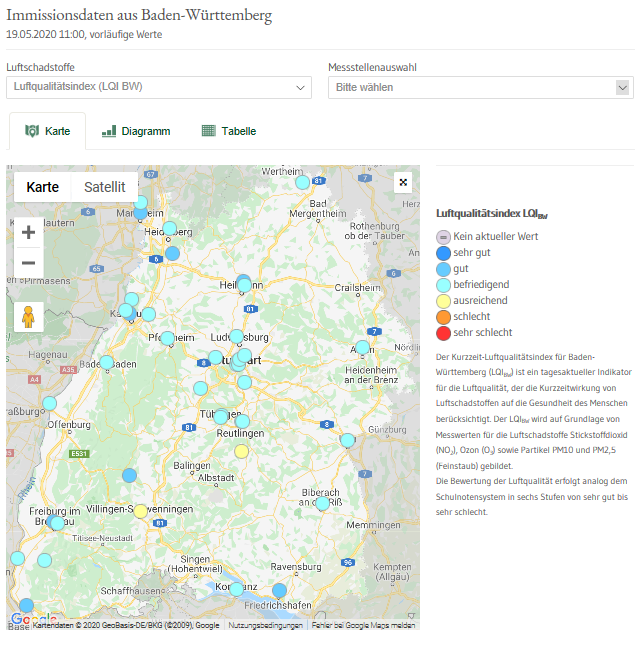Open the Messstellenauswahl dropdown
Screen dimensions: 641x645
pyautogui.click(x=480, y=87)
